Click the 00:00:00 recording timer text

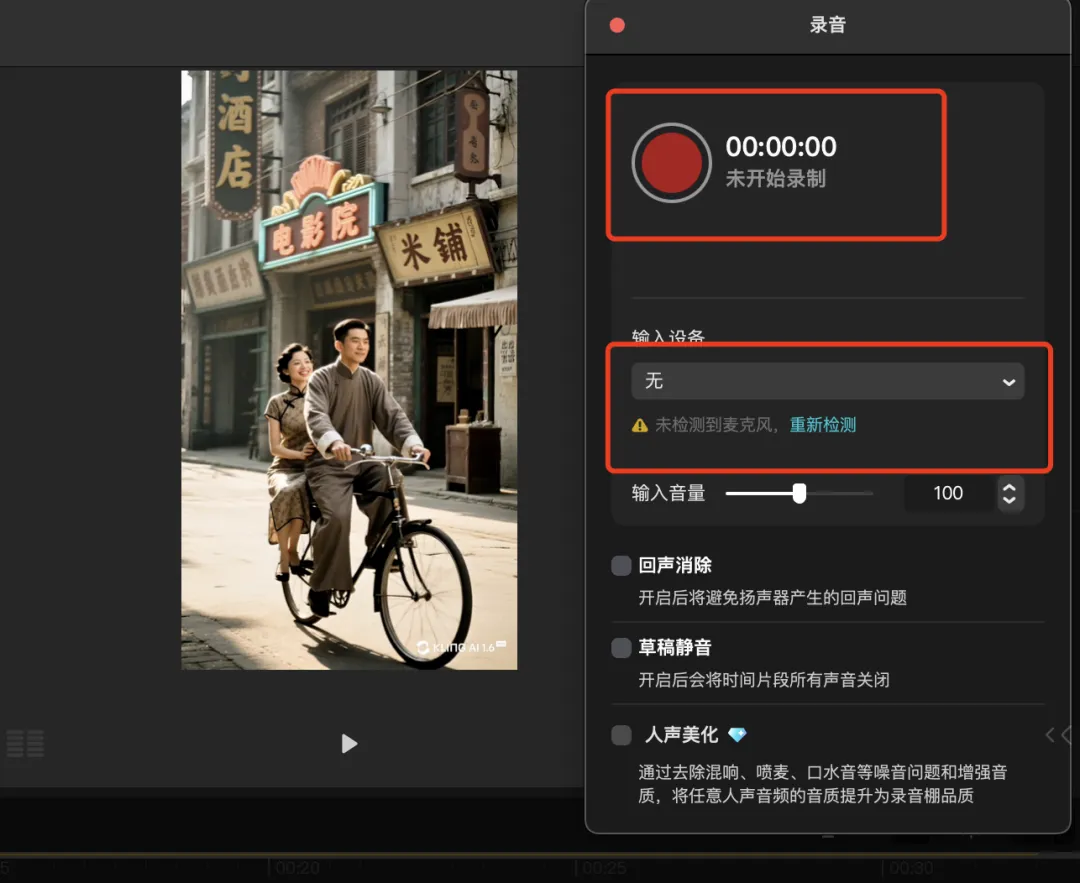pos(780,147)
